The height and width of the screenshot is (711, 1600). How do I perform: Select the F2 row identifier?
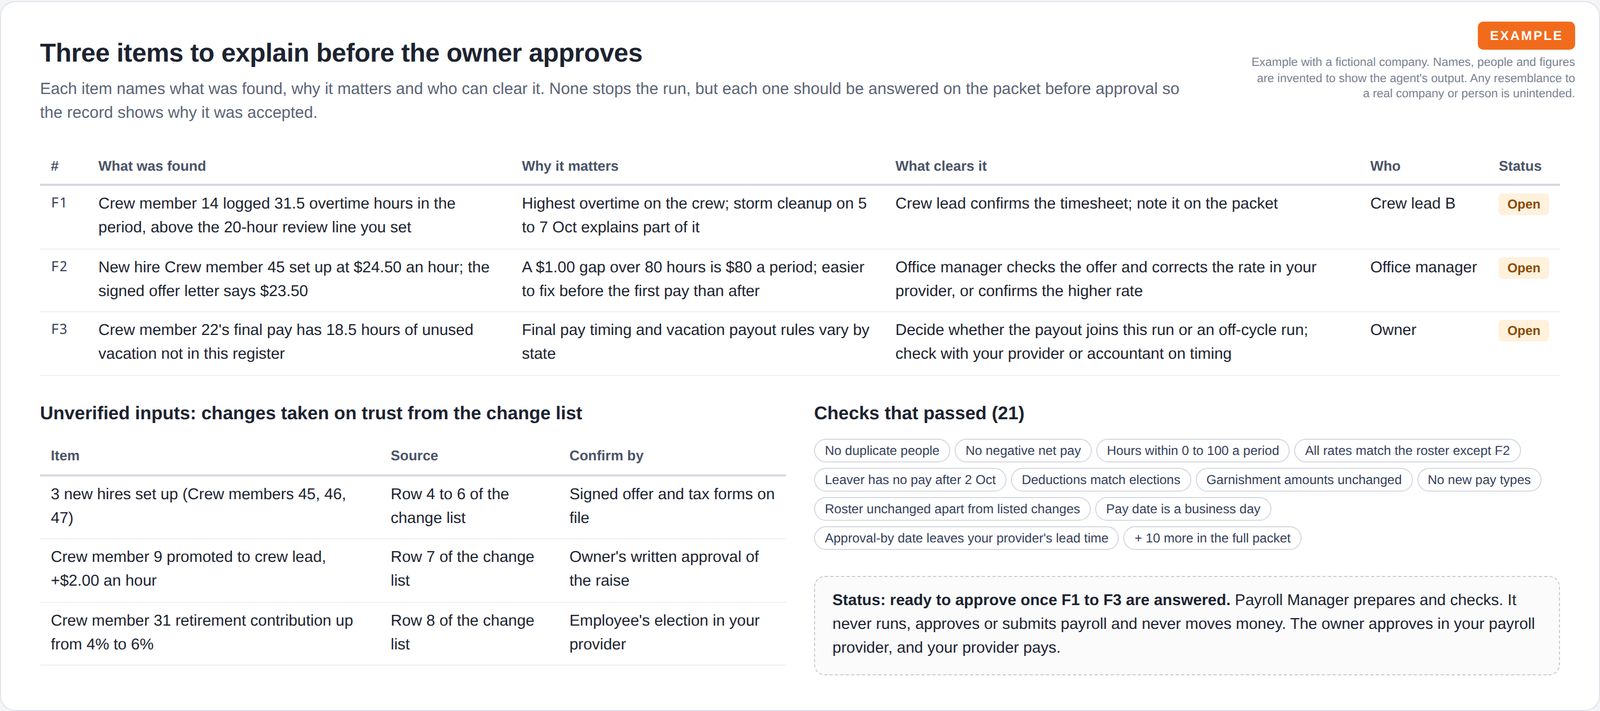tap(59, 267)
